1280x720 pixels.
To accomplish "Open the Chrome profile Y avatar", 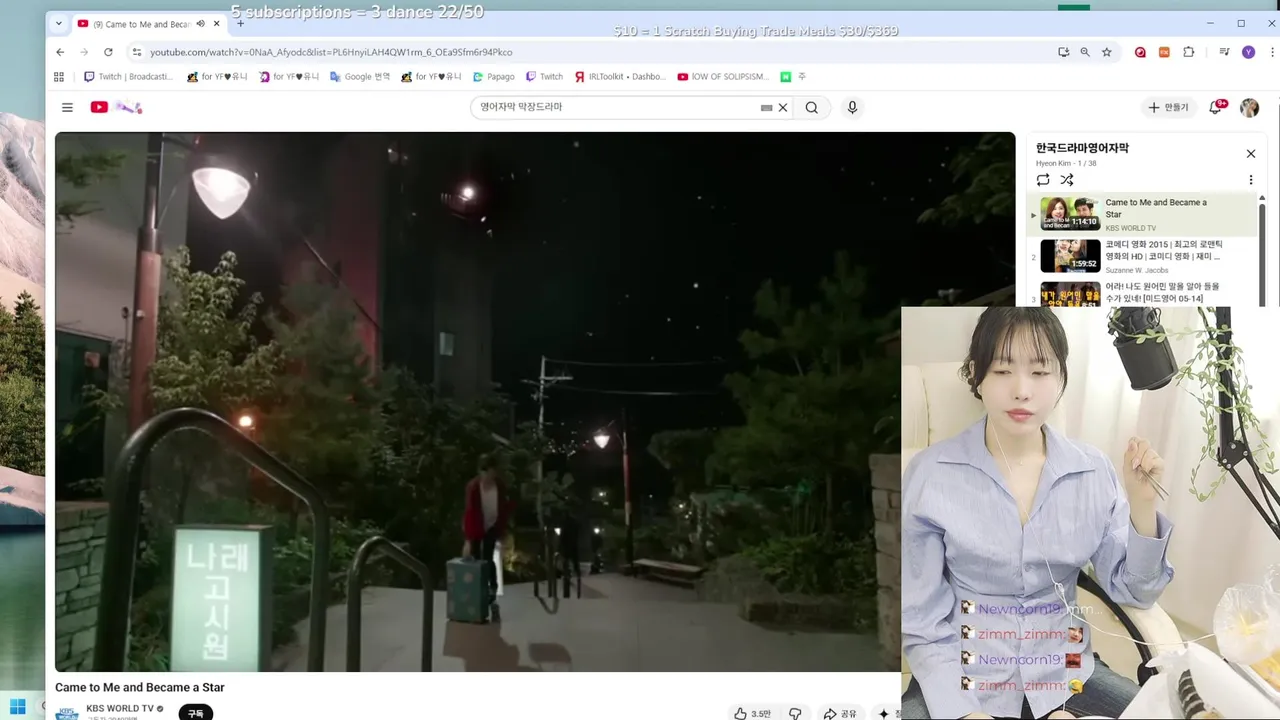I will (x=1248, y=52).
